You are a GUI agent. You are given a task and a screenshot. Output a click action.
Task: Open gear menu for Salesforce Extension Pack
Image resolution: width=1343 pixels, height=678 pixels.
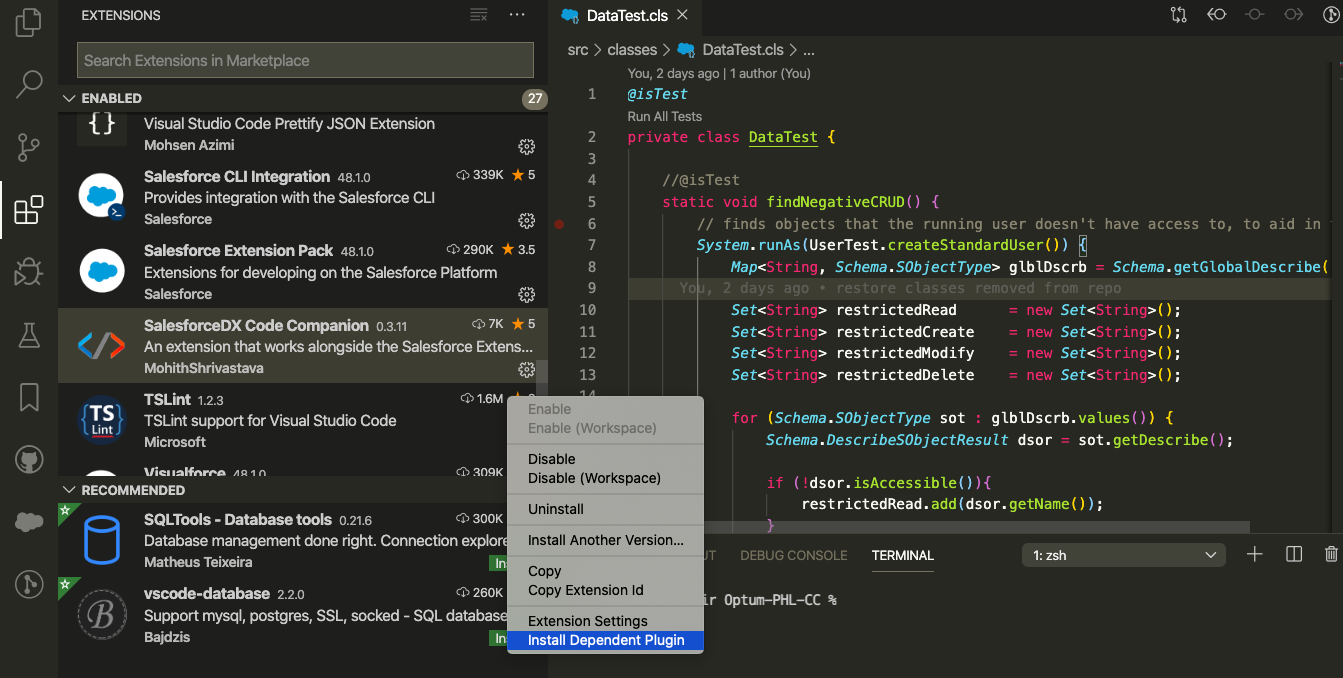[x=526, y=295]
